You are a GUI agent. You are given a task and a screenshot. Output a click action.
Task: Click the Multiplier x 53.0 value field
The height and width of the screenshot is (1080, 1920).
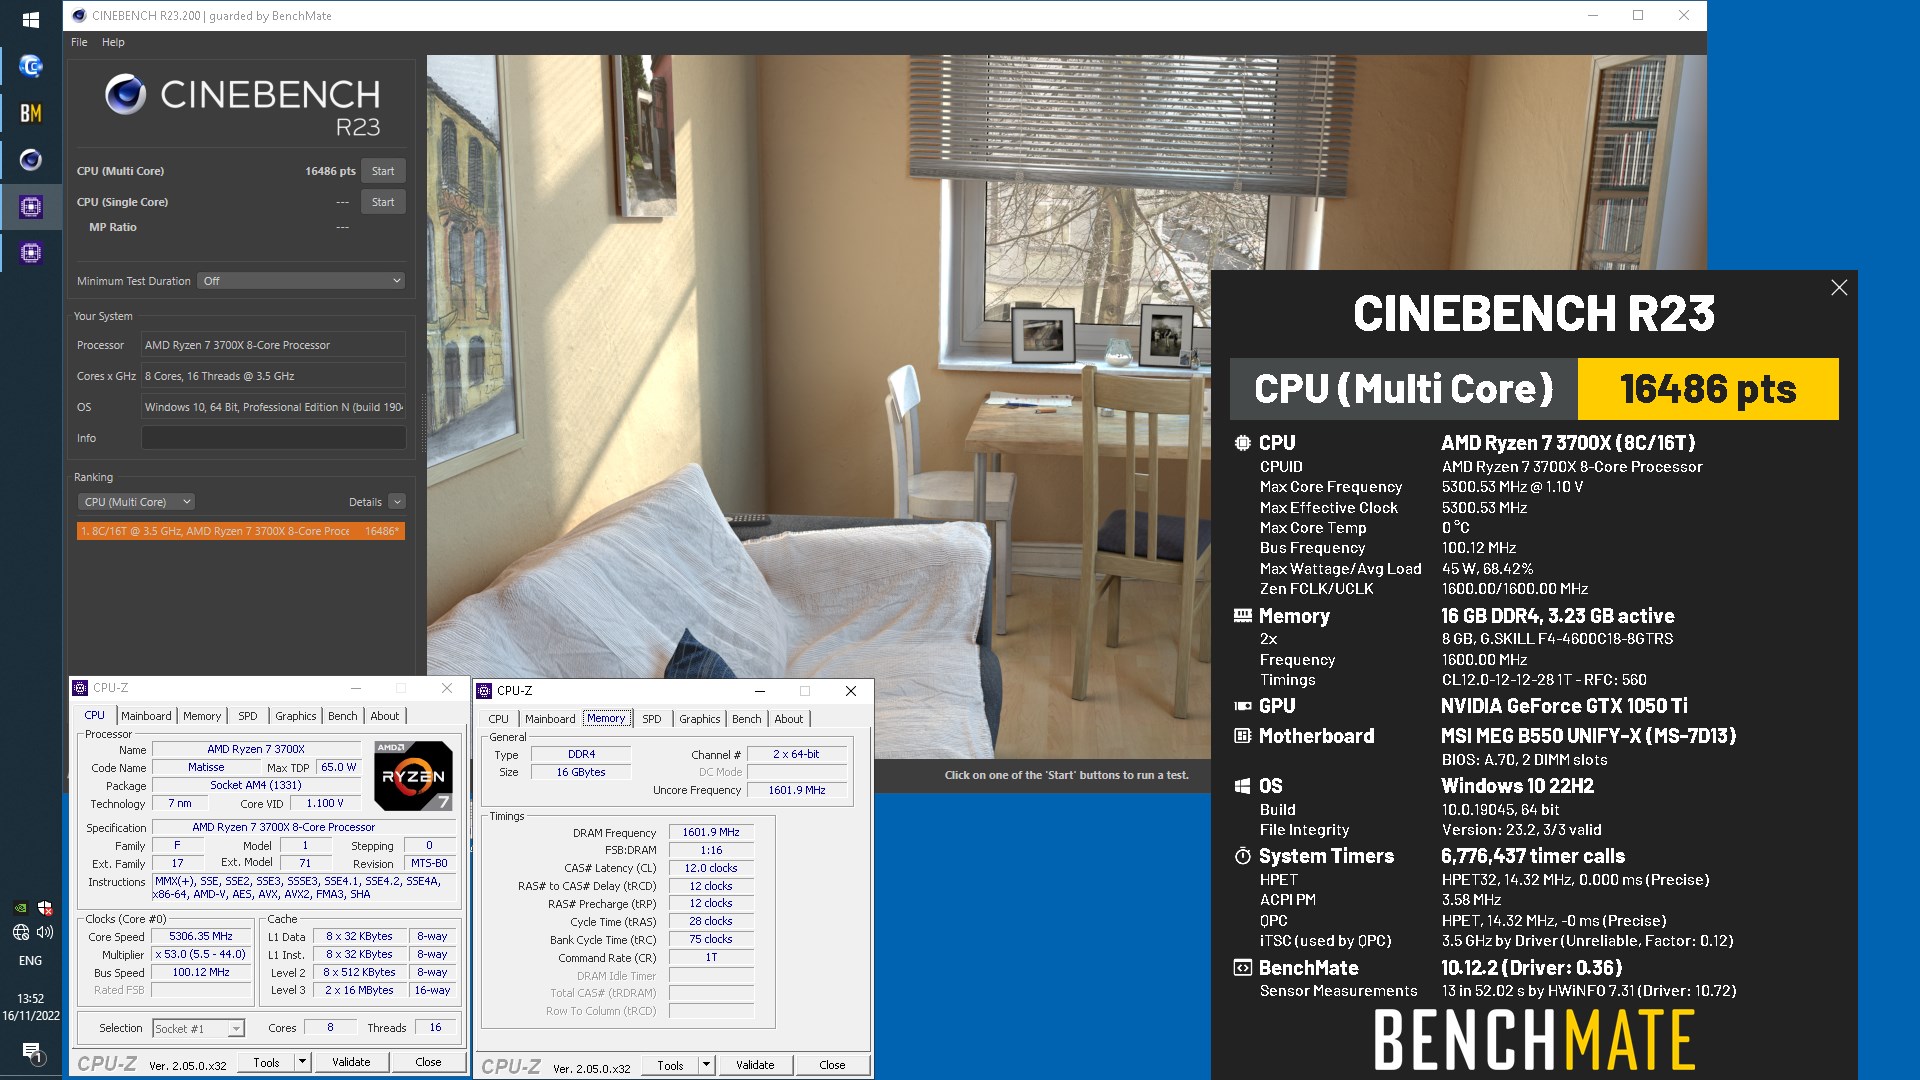click(x=200, y=955)
